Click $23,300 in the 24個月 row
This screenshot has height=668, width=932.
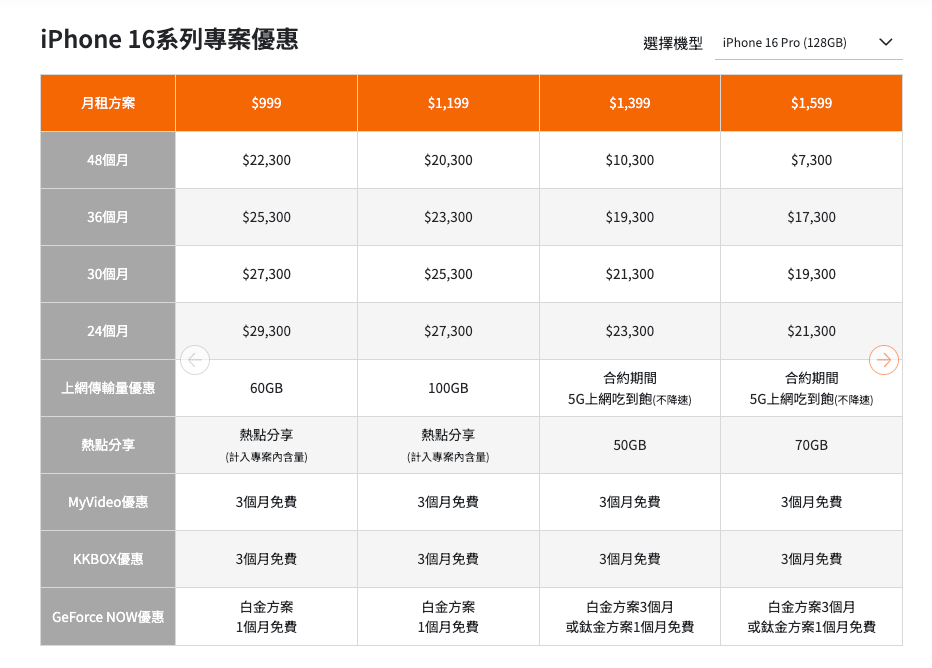(629, 331)
